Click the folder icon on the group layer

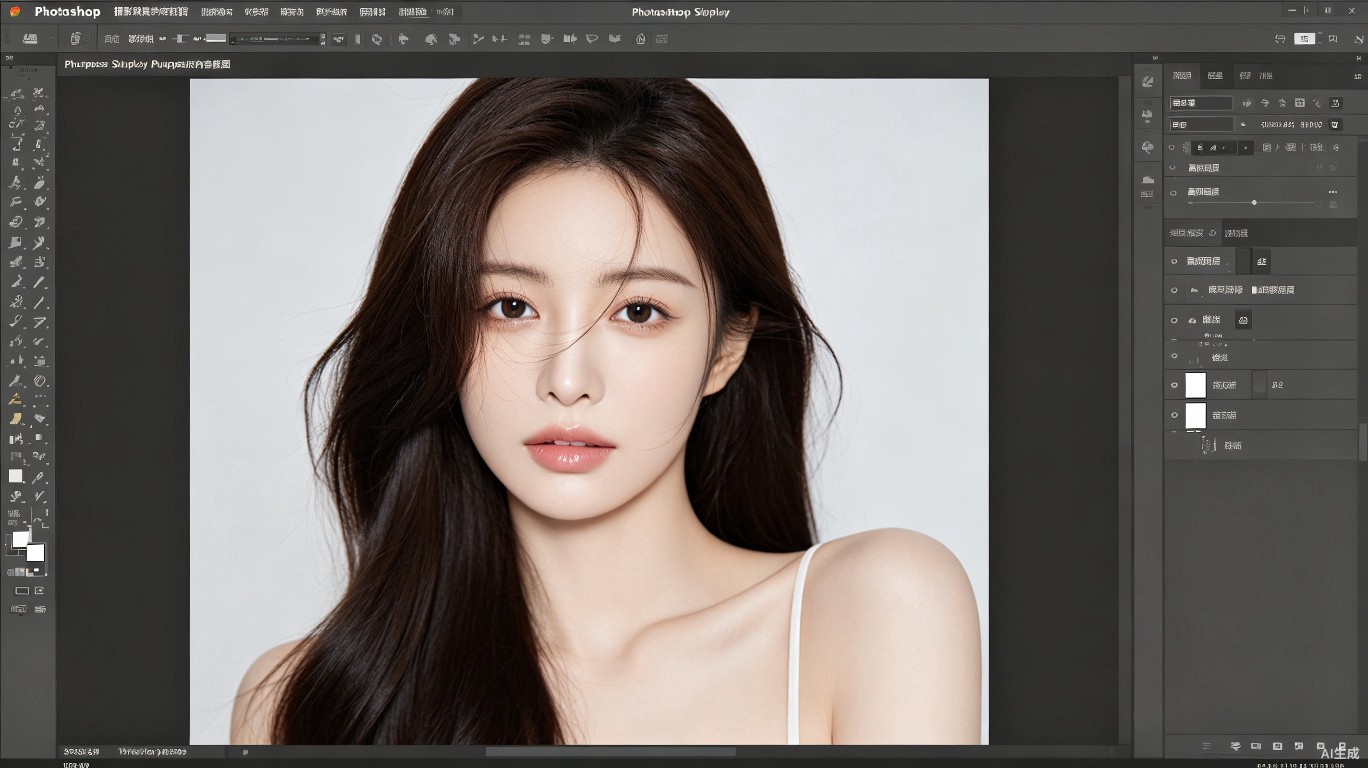[1194, 290]
